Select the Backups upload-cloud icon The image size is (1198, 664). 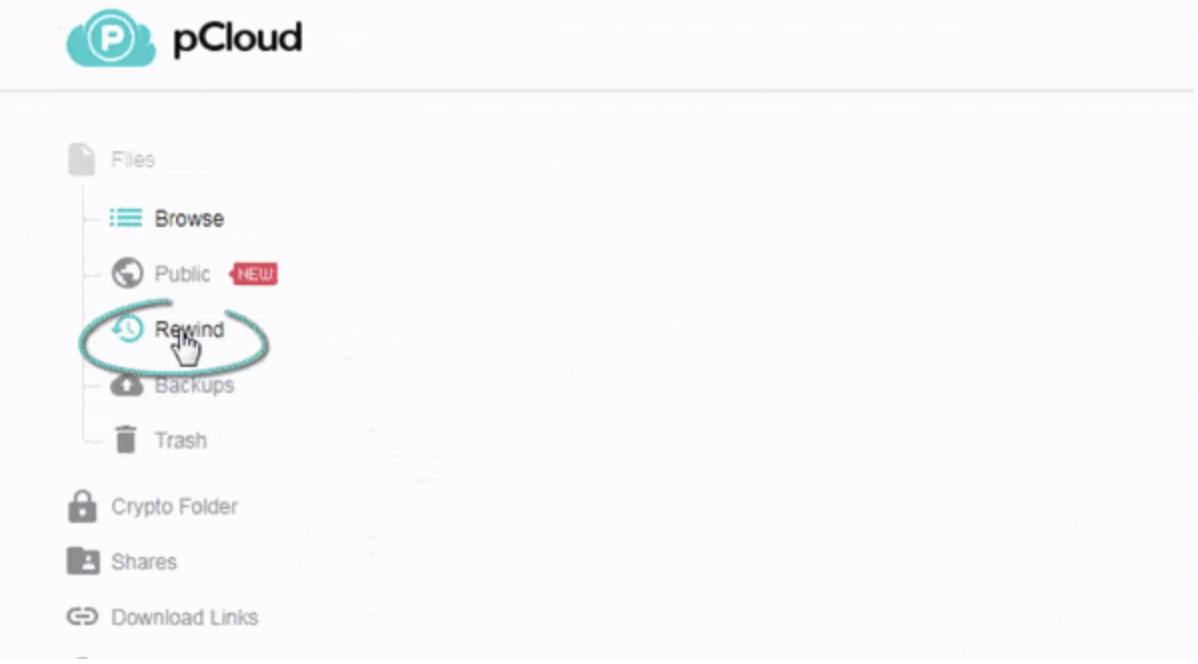tap(126, 384)
